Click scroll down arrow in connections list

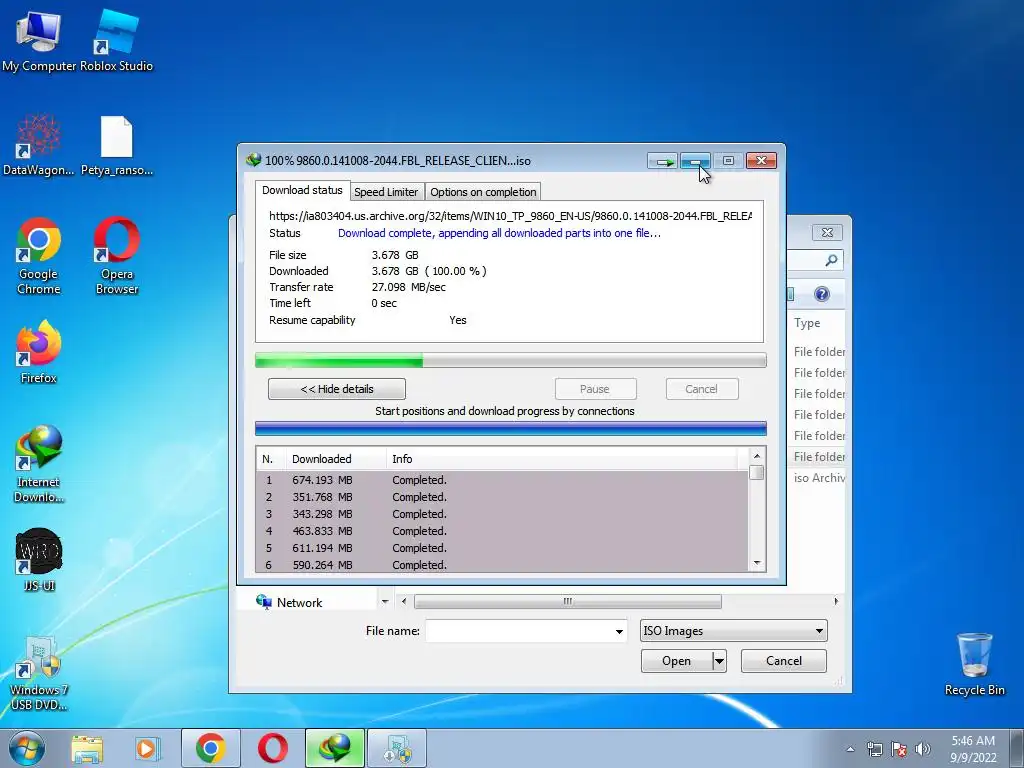click(757, 564)
